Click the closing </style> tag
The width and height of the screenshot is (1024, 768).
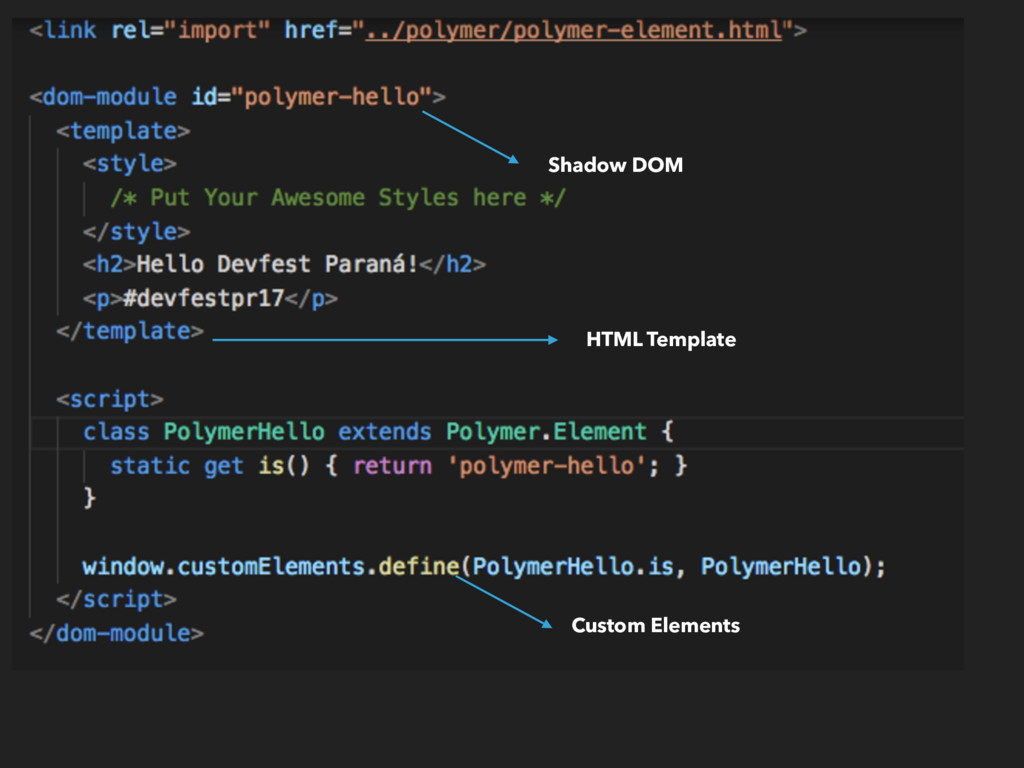click(136, 231)
